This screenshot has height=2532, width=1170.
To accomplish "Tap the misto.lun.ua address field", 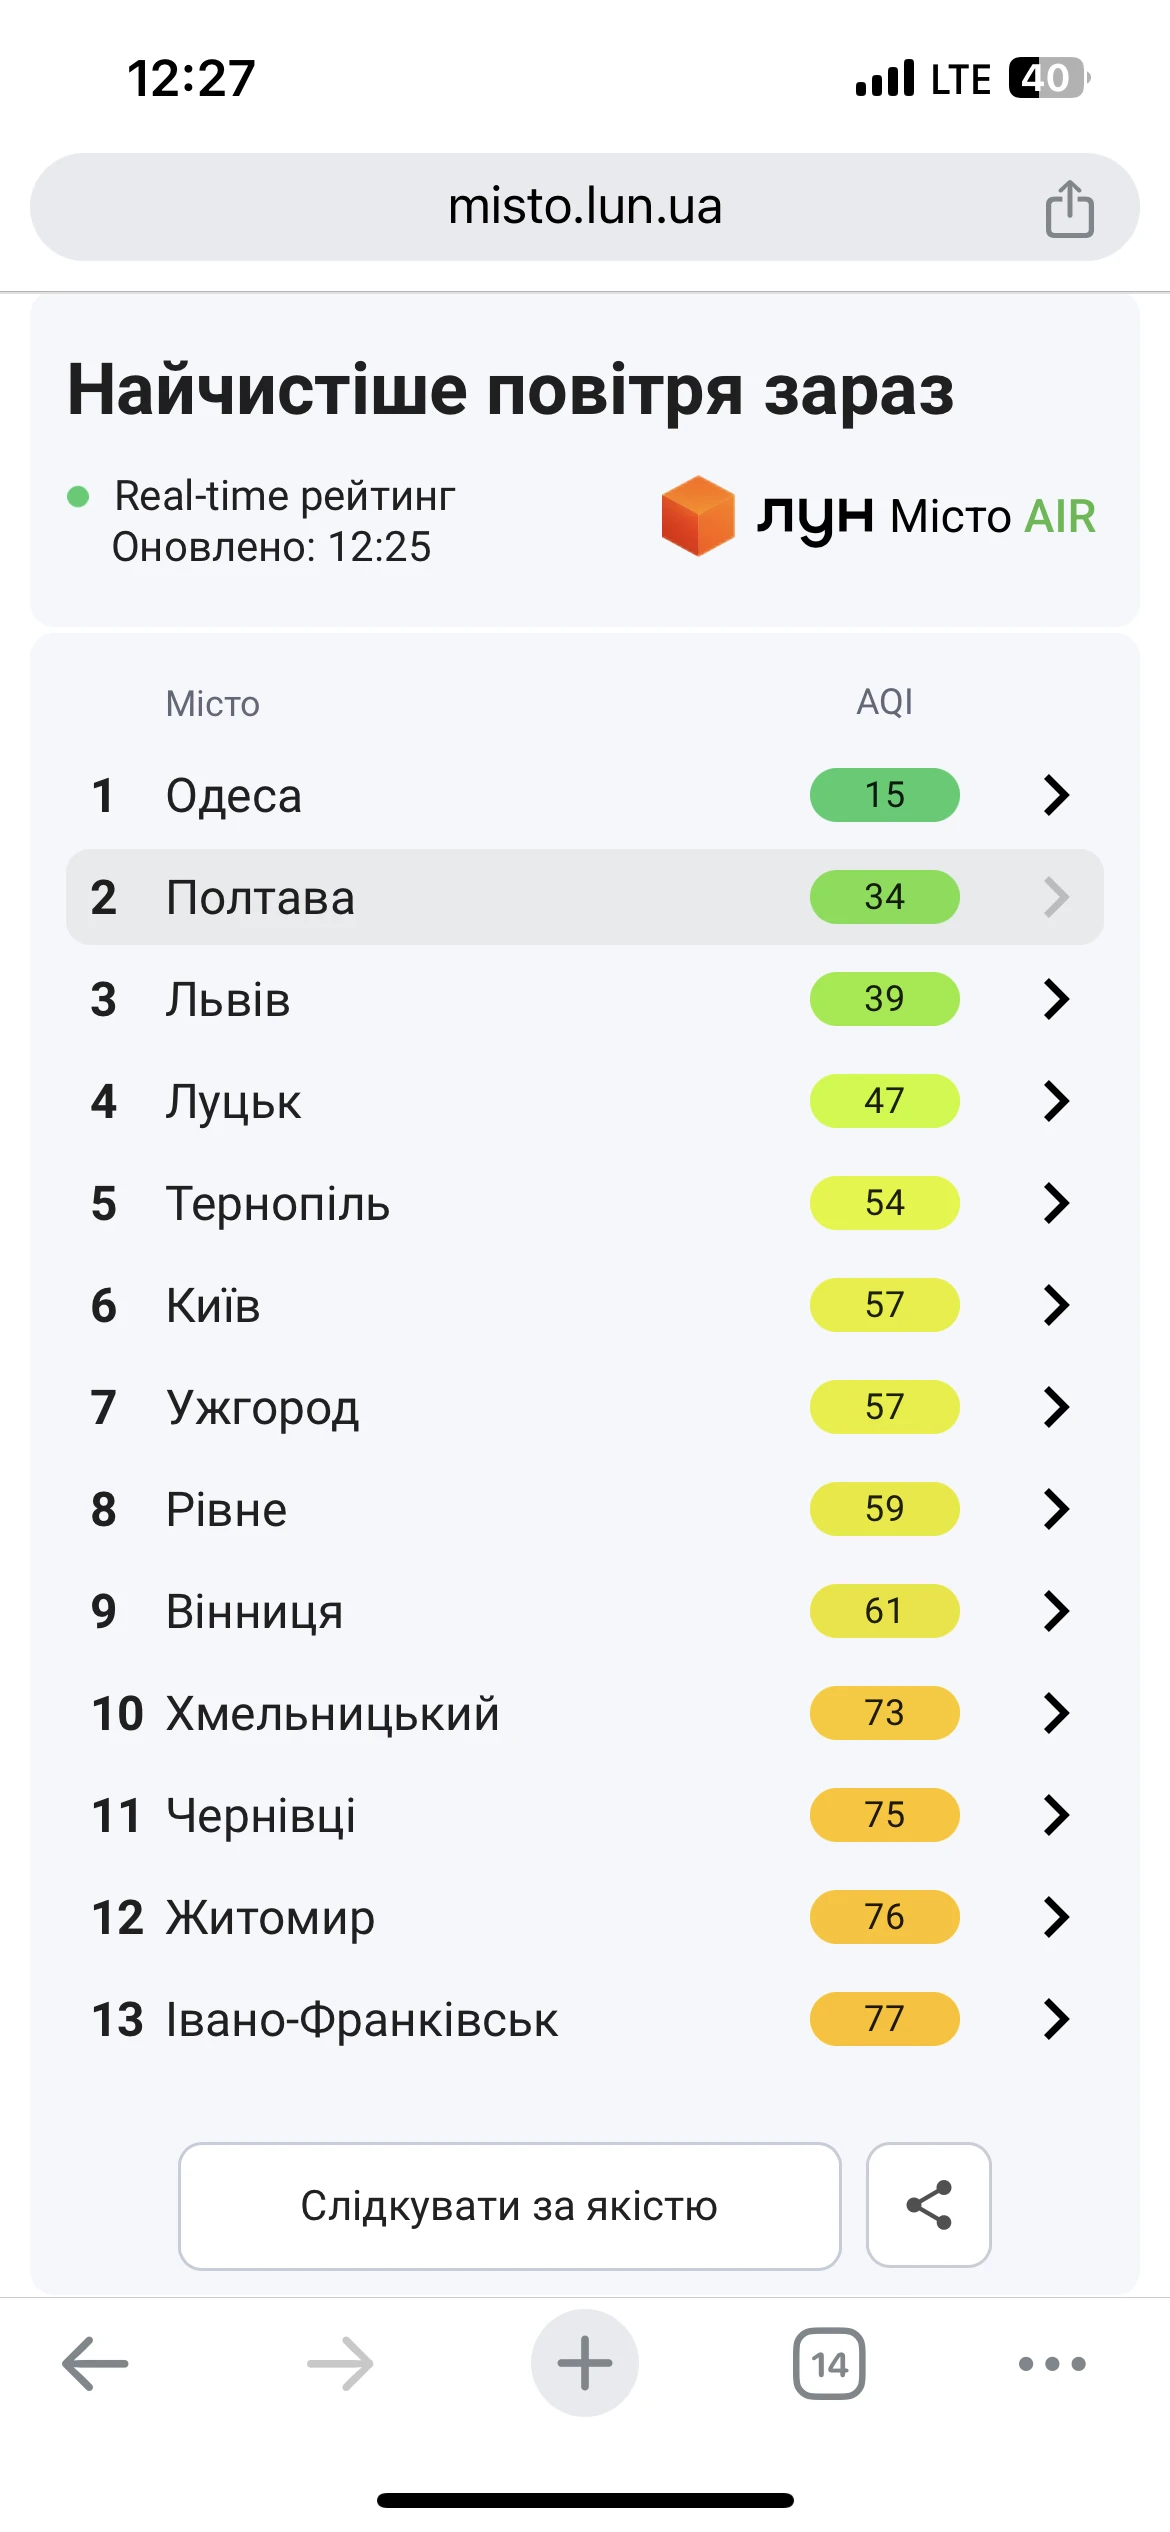I will pos(584,207).
